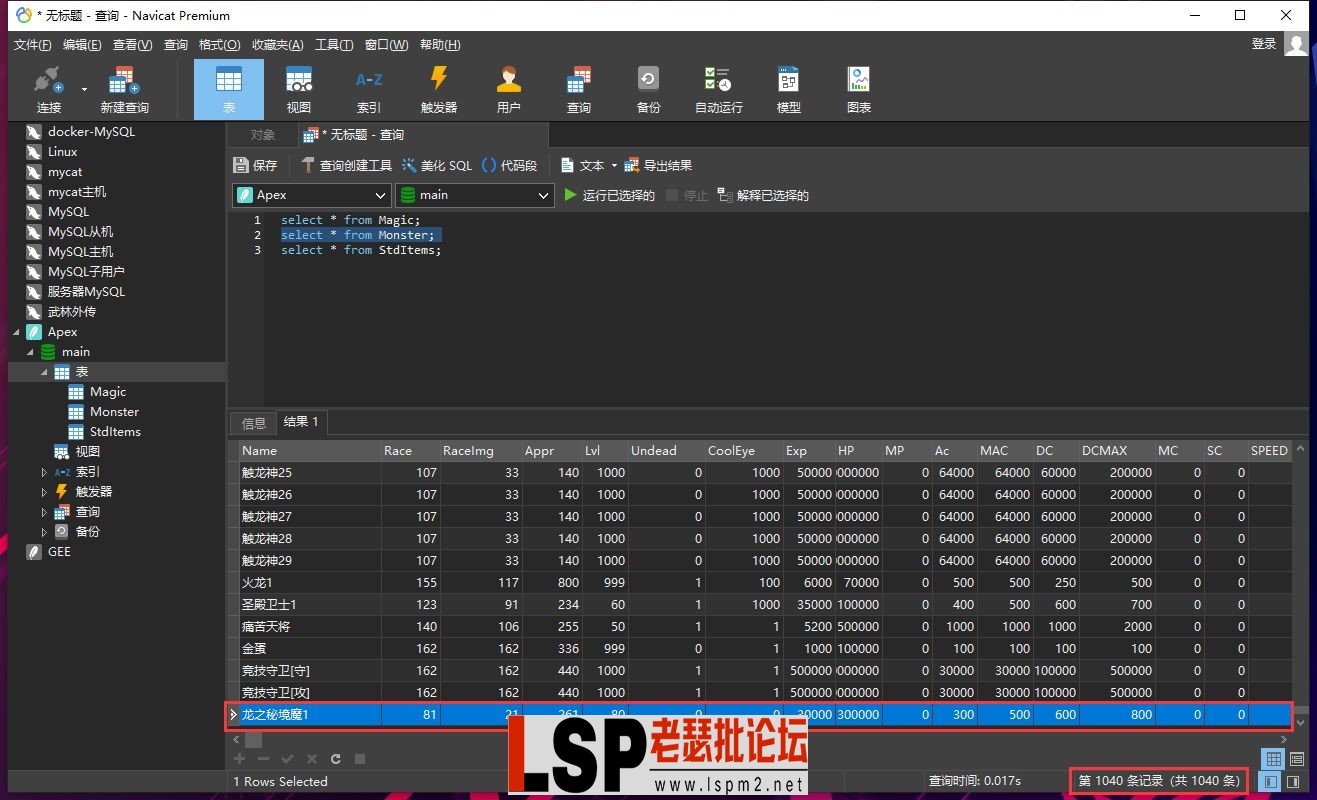This screenshot has height=800, width=1317.
Task: Click the 用户 (User) toolbar icon
Action: pyautogui.click(x=508, y=90)
